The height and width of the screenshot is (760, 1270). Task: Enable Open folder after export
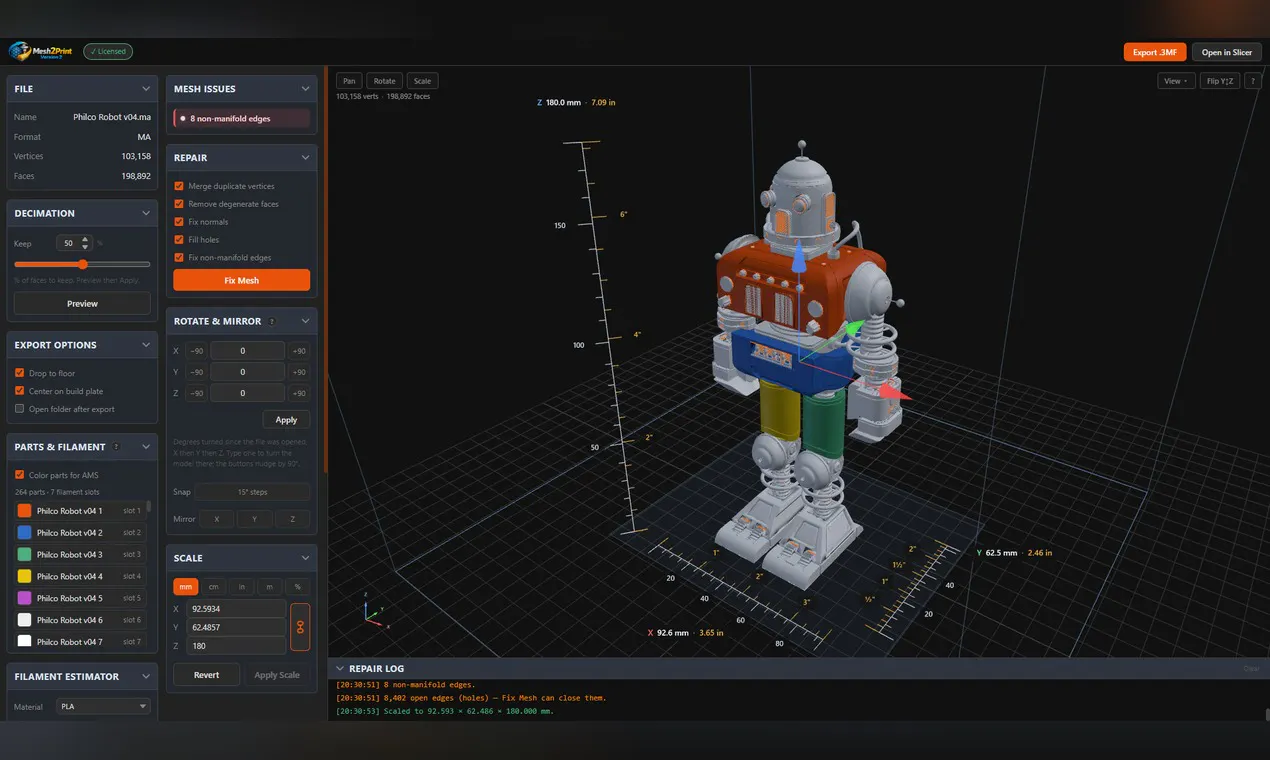pyautogui.click(x=19, y=409)
